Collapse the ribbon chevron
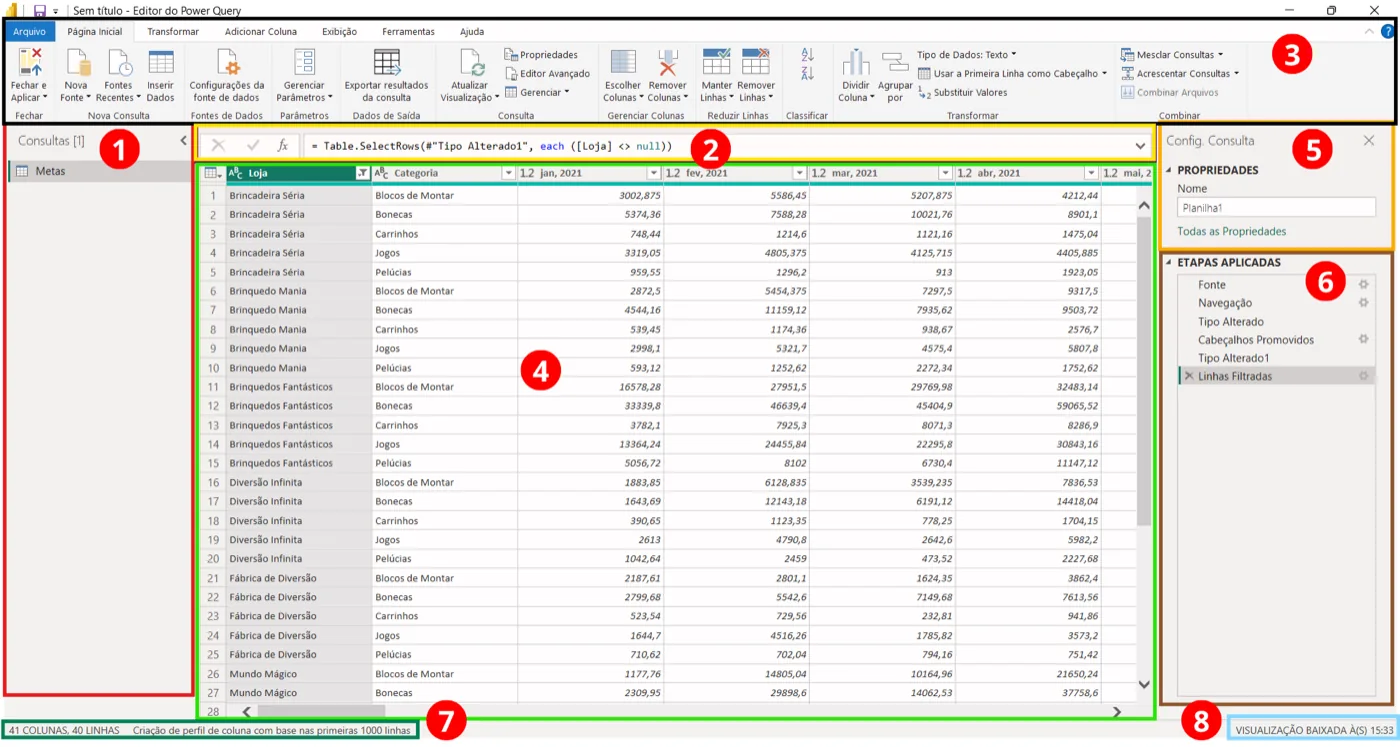1400x747 pixels. tap(1369, 32)
